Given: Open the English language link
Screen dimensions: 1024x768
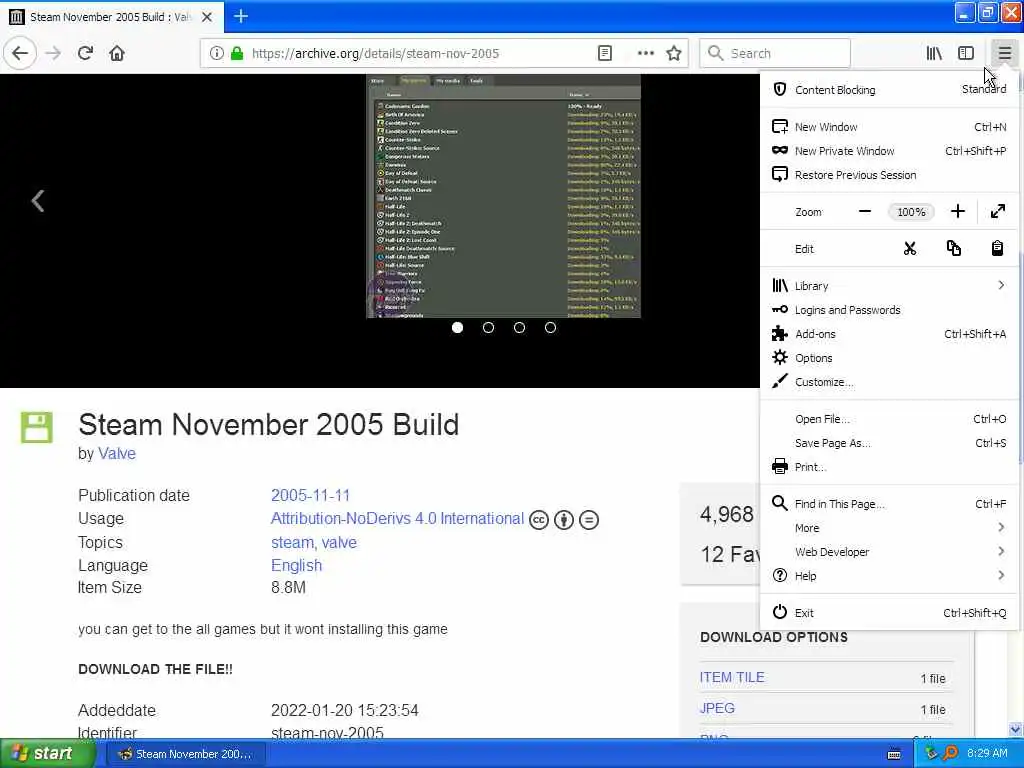Looking at the screenshot, I should pos(296,566).
